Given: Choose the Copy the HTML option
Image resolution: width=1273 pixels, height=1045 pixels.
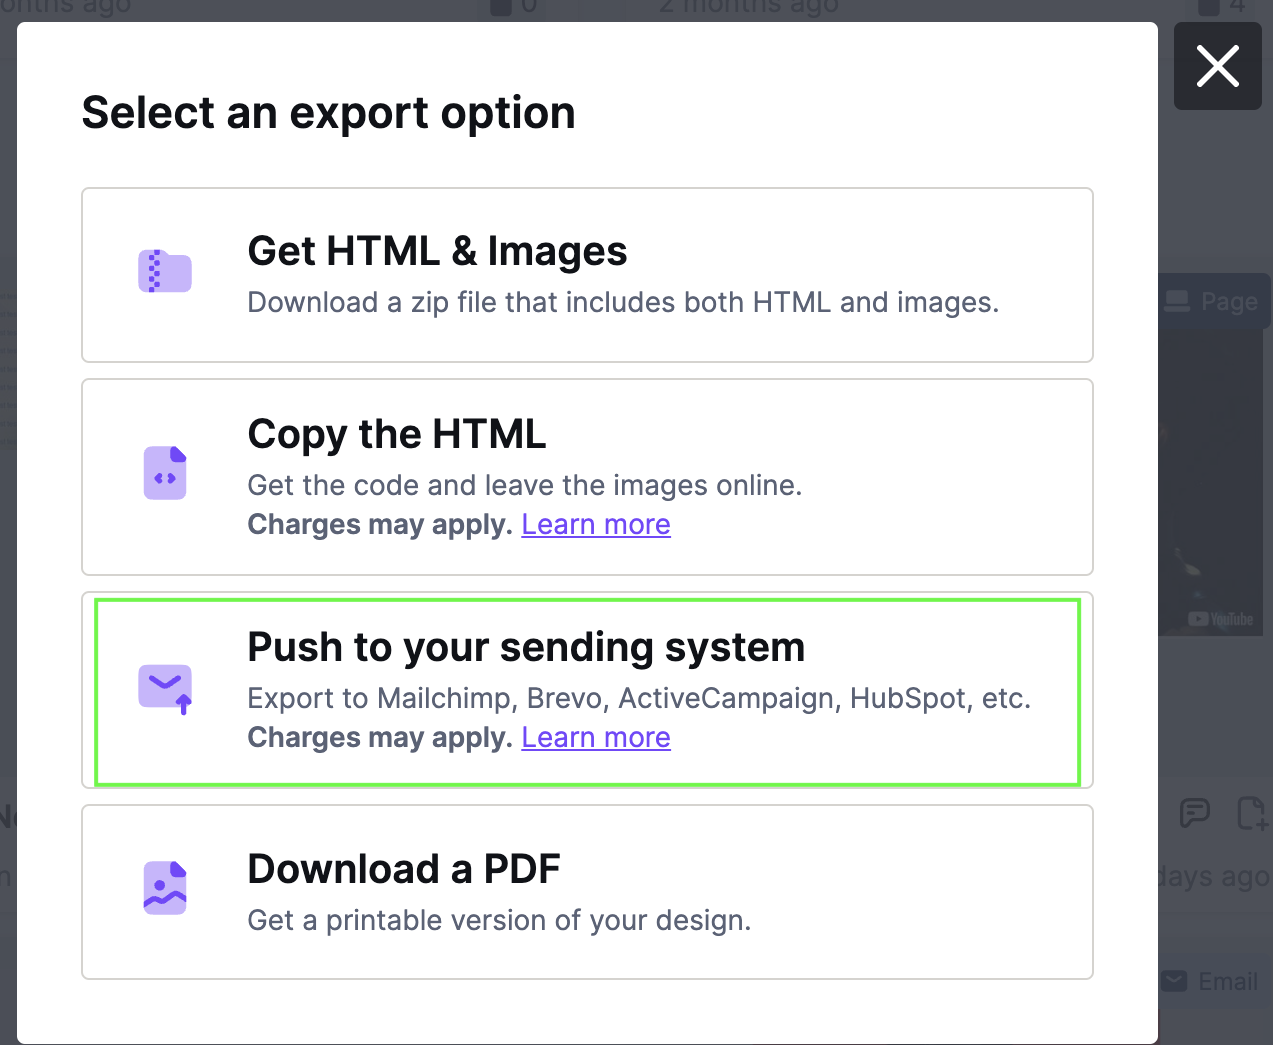Looking at the screenshot, I should point(587,477).
